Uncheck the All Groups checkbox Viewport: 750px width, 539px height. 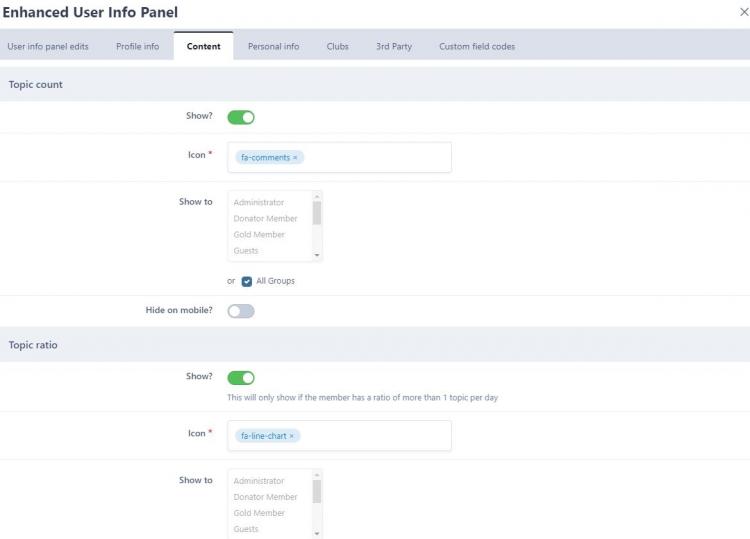[247, 281]
